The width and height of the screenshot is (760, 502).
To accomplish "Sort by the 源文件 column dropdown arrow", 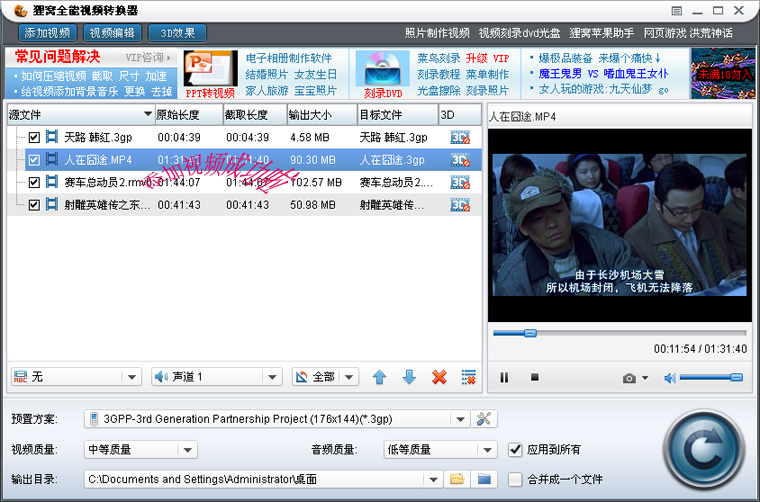I will tap(148, 115).
